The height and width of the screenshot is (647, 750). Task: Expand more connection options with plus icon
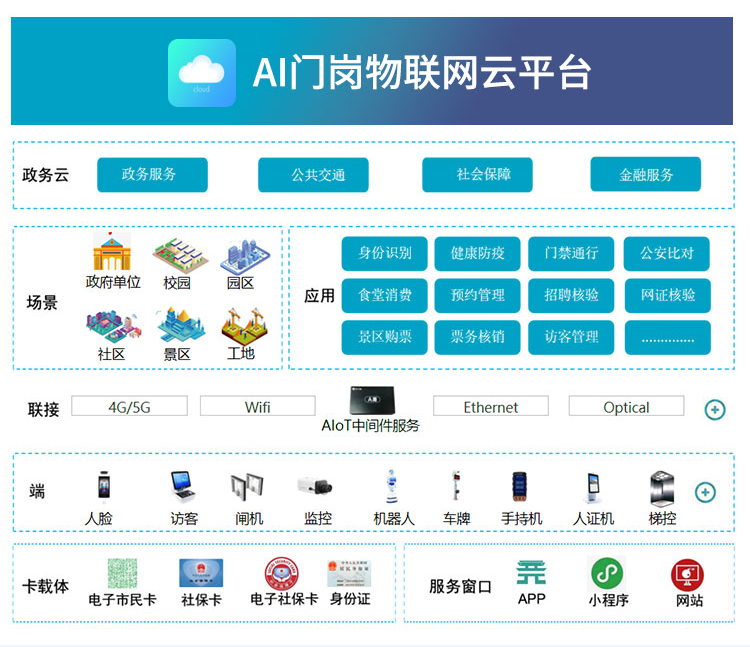pyautogui.click(x=714, y=409)
